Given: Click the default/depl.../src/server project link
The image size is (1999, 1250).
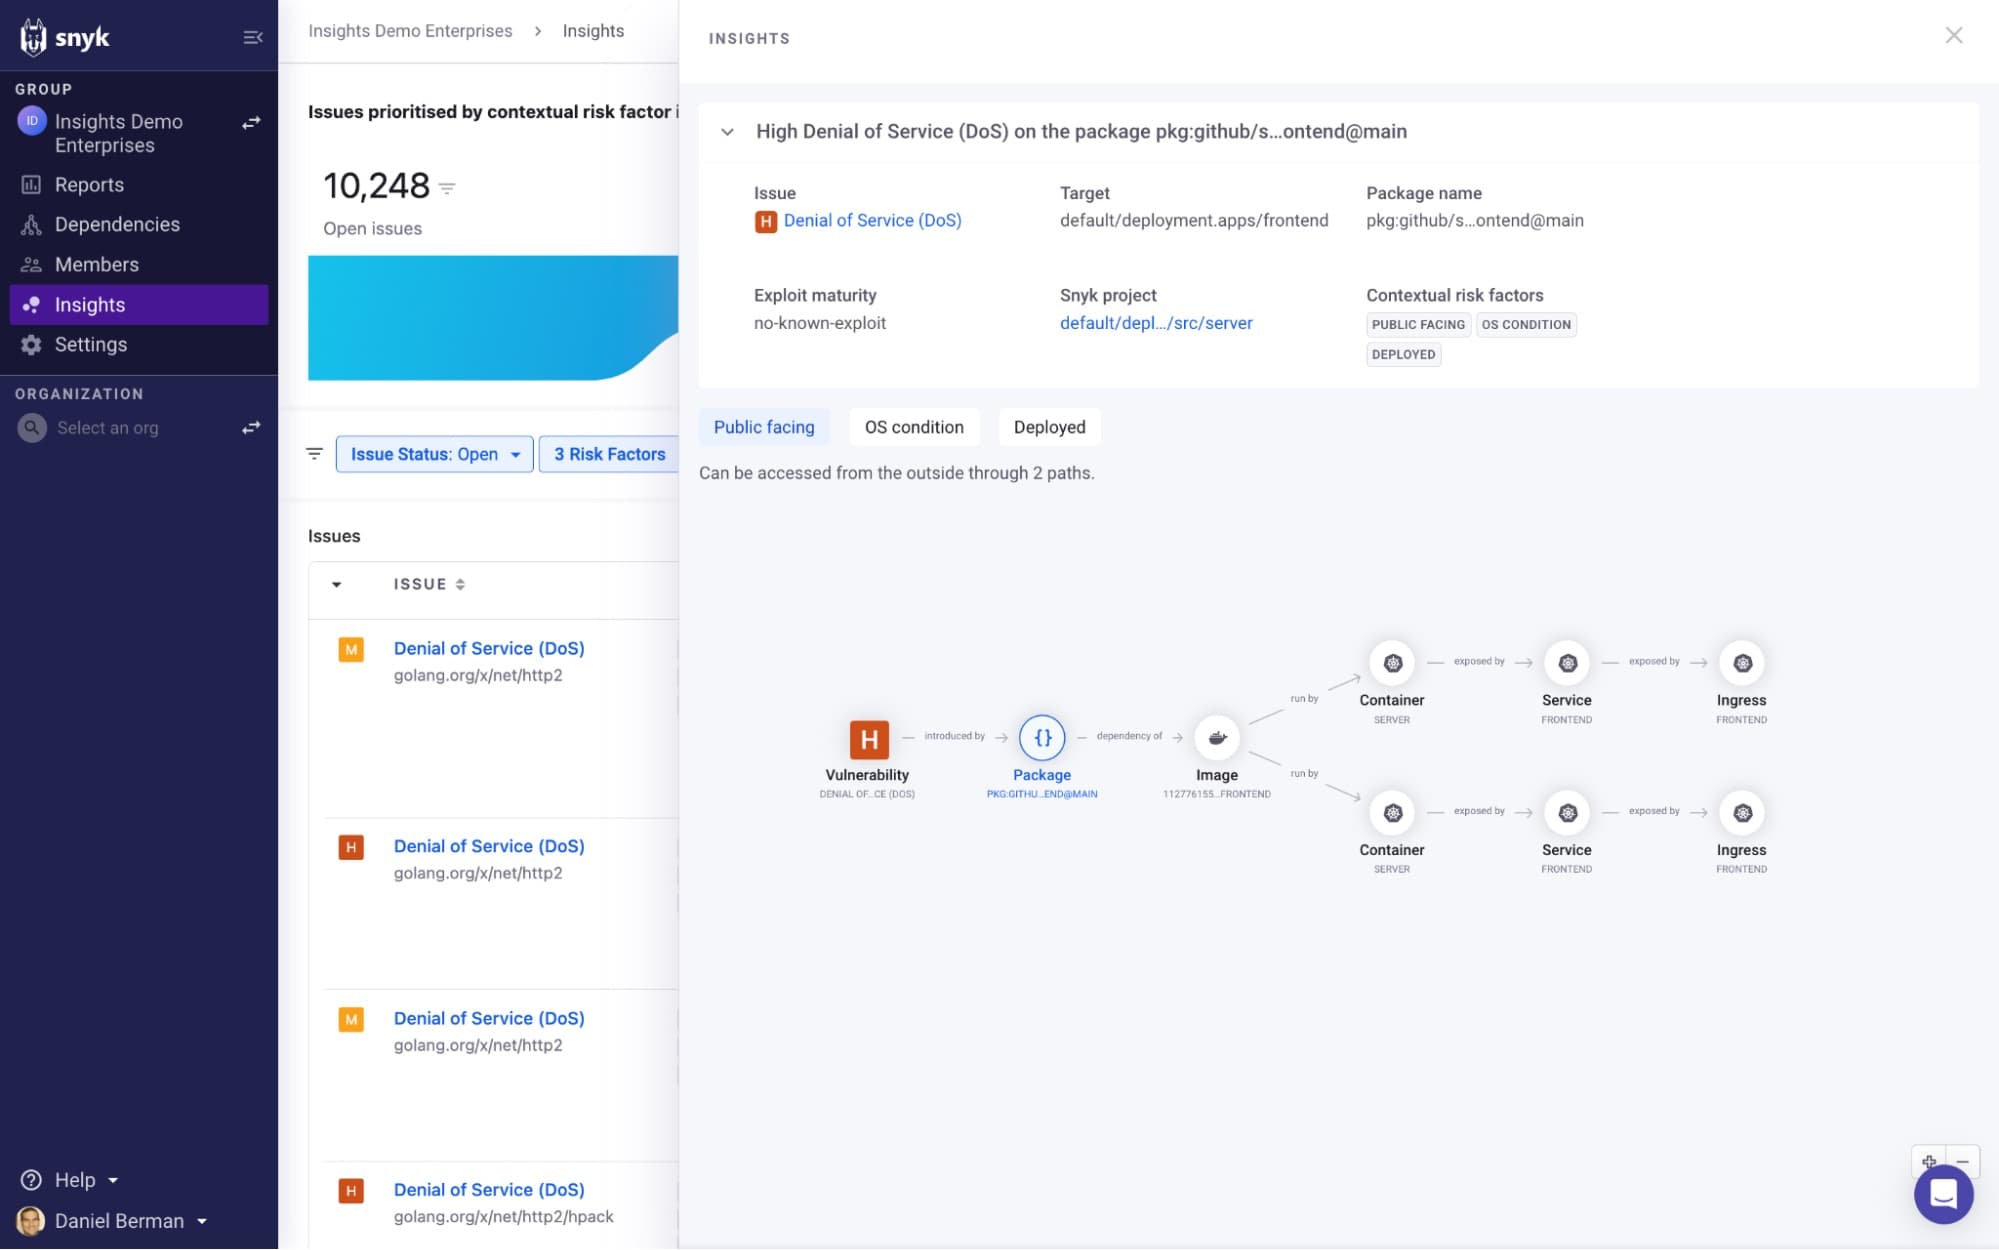Looking at the screenshot, I should [x=1155, y=323].
